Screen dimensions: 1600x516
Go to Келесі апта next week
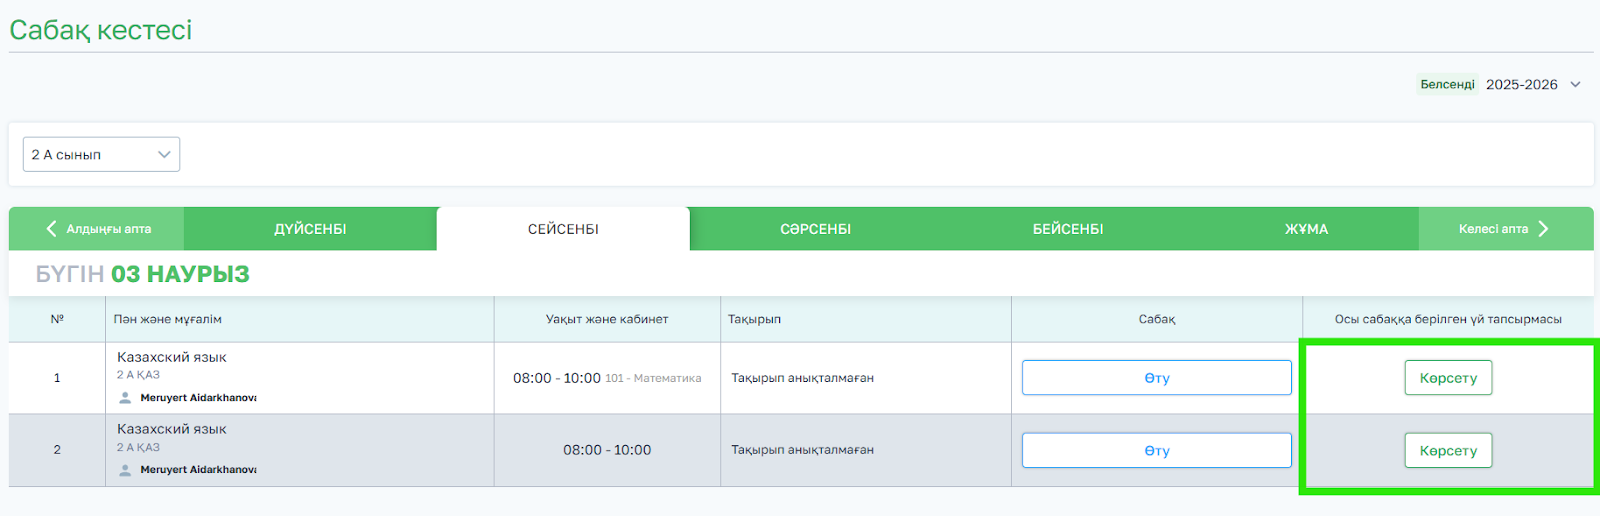(x=1492, y=229)
